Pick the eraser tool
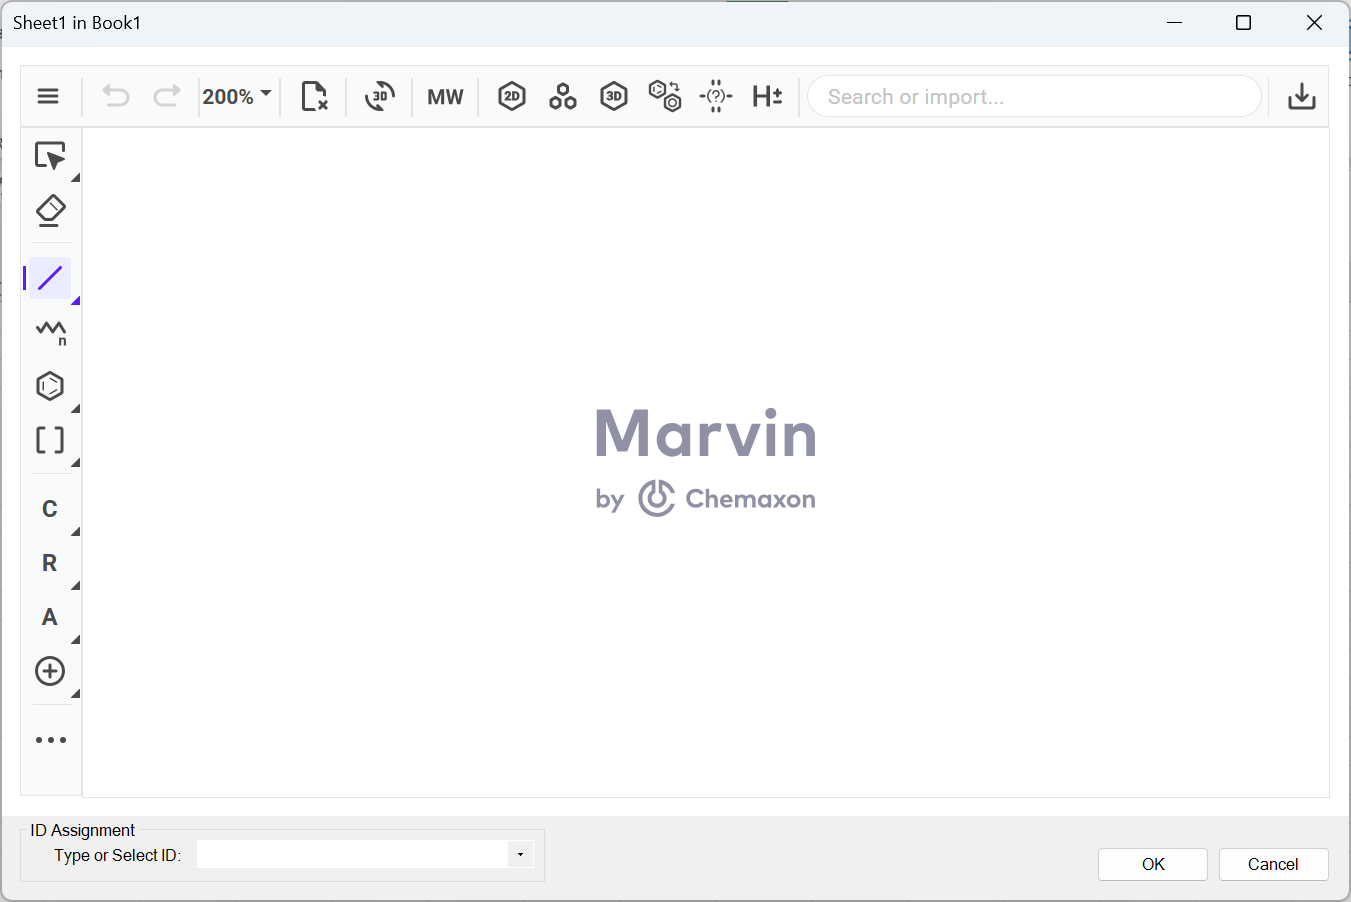Viewport: 1351px width, 902px height. click(50, 211)
